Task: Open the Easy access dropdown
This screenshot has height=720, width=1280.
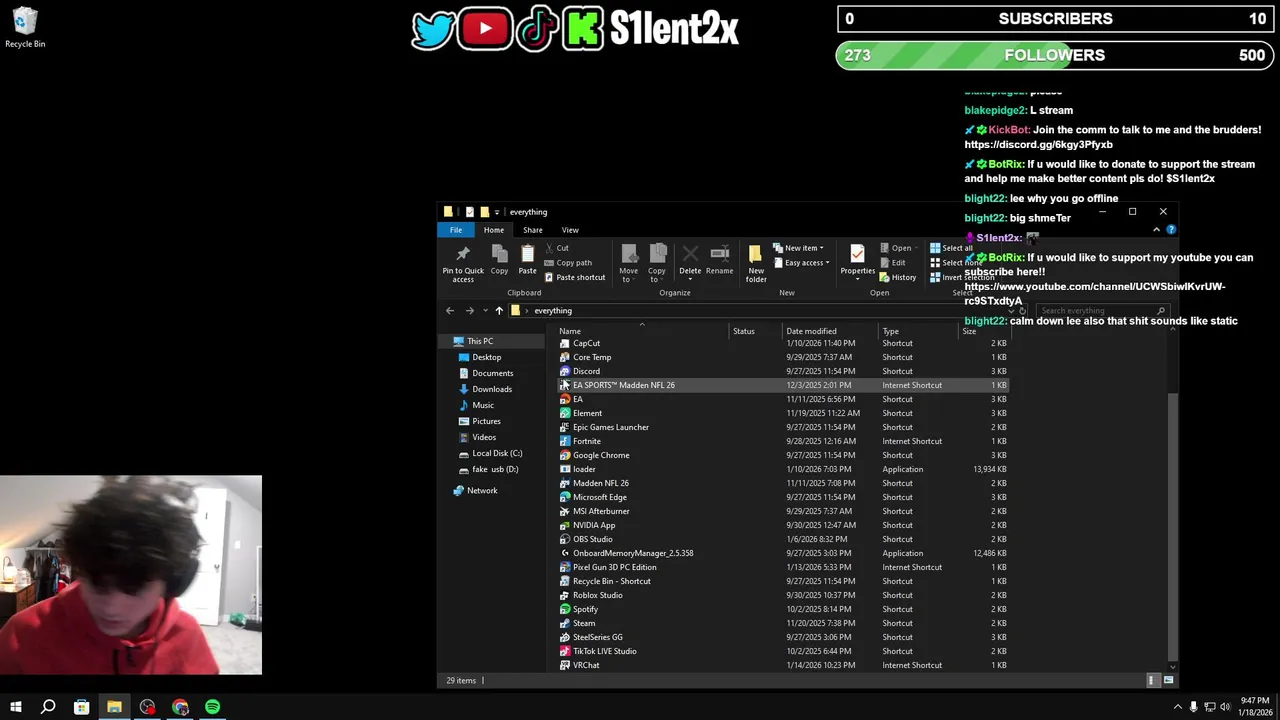Action: 801,263
